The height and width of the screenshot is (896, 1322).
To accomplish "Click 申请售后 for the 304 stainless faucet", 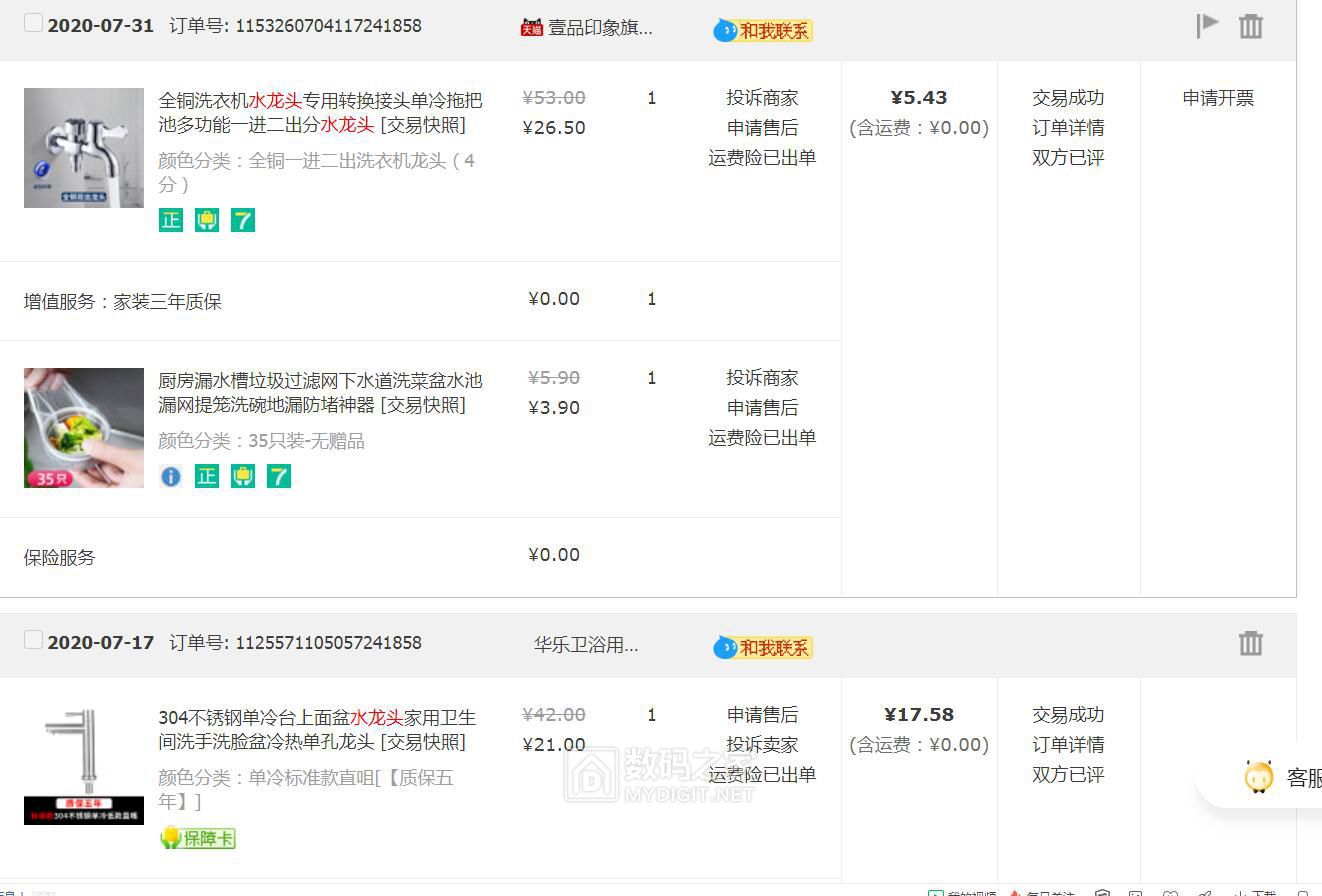I will tap(762, 715).
